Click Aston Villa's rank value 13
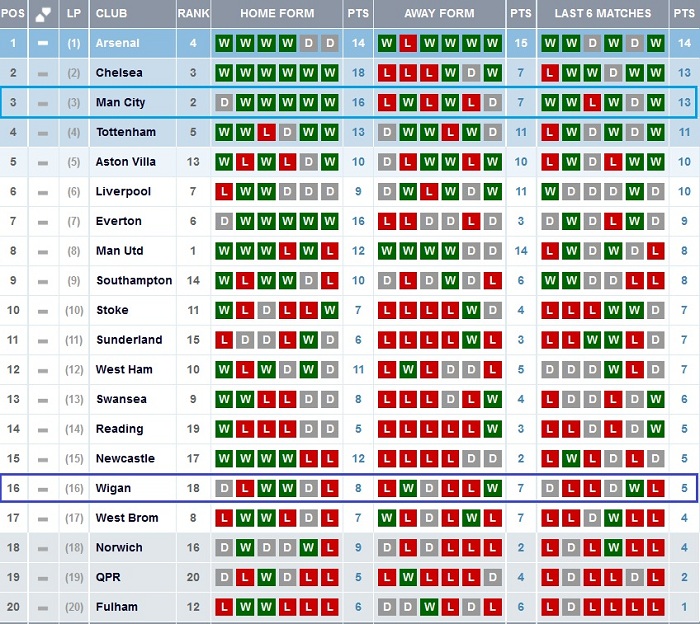 click(x=193, y=162)
